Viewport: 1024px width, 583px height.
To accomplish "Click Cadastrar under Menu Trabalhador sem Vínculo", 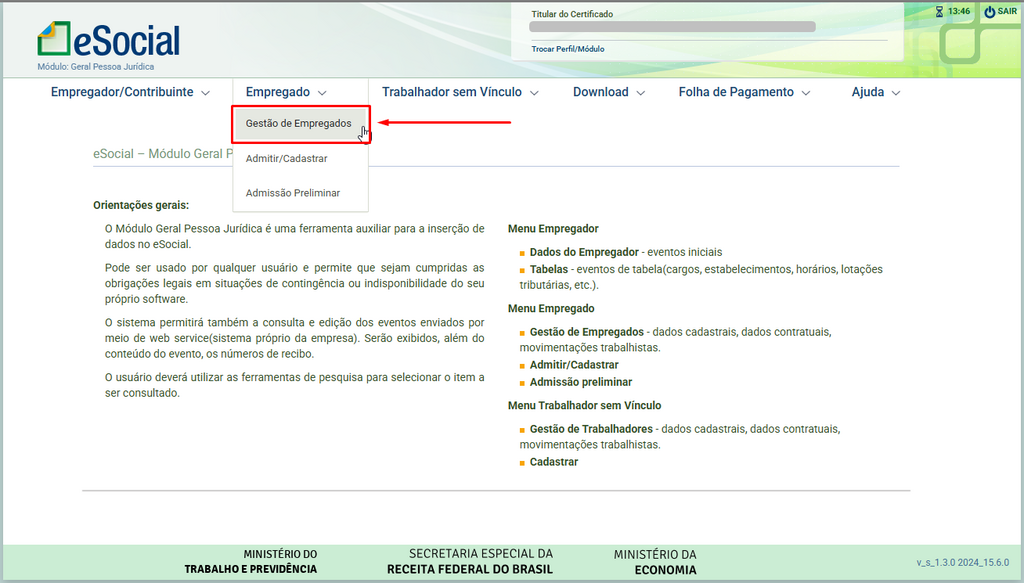I will pos(553,462).
